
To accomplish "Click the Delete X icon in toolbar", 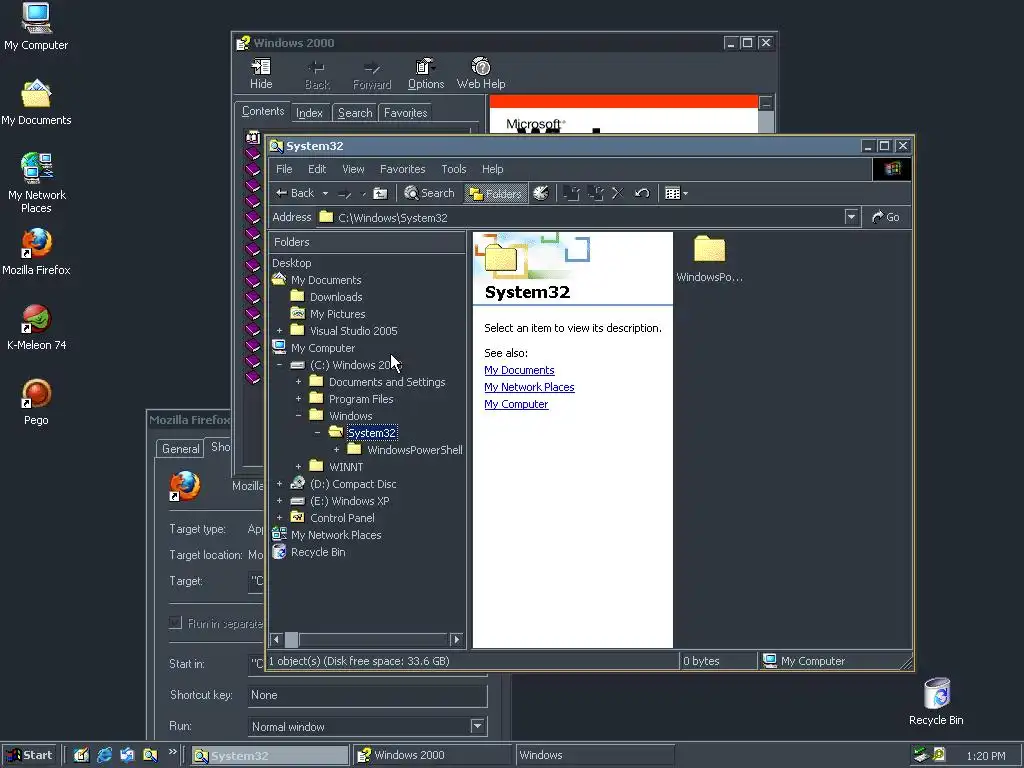I will pyautogui.click(x=618, y=193).
